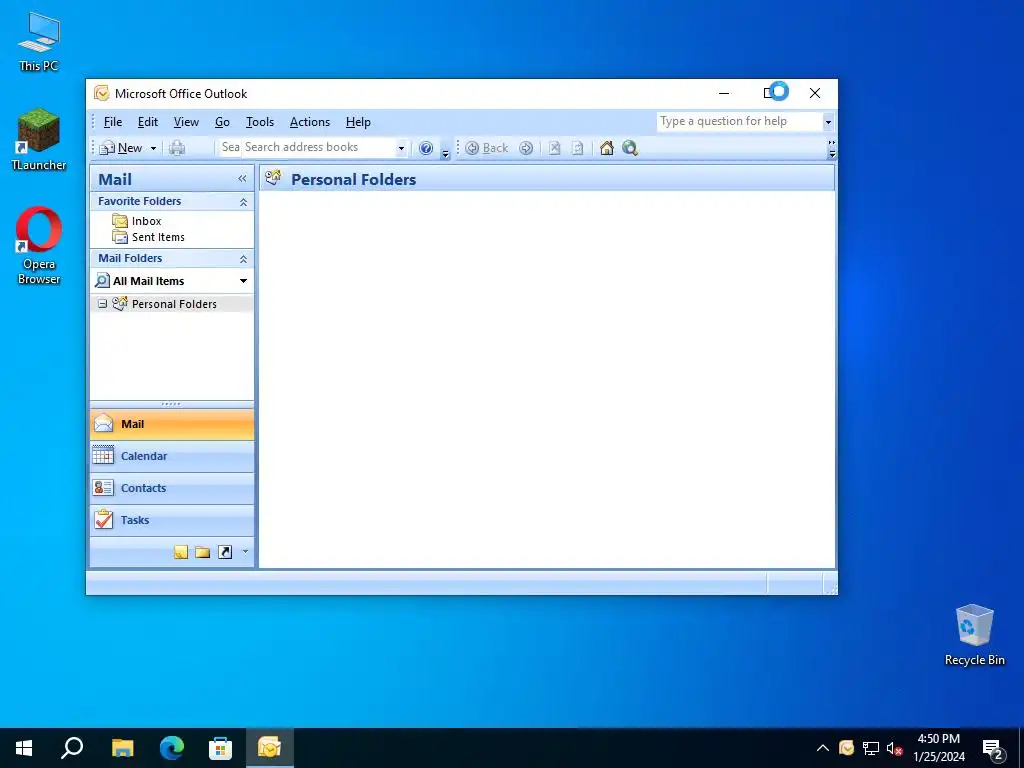Open the Start Page home icon

(607, 148)
